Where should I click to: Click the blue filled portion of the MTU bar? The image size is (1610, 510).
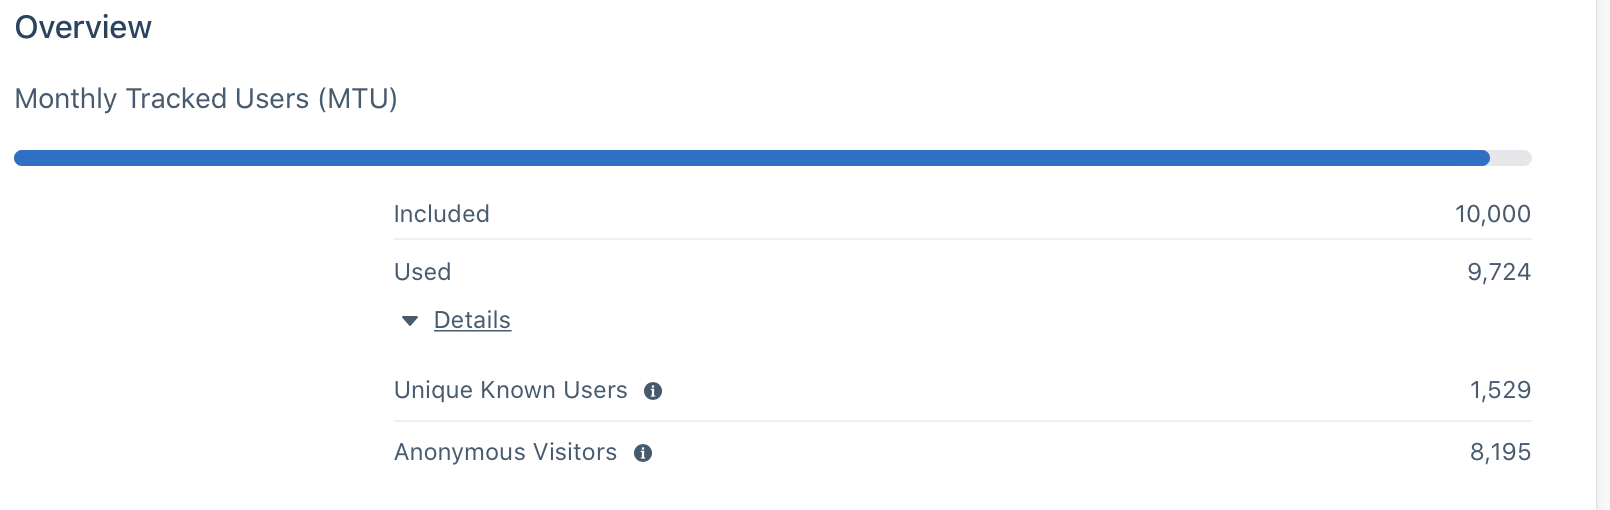pyautogui.click(x=750, y=158)
